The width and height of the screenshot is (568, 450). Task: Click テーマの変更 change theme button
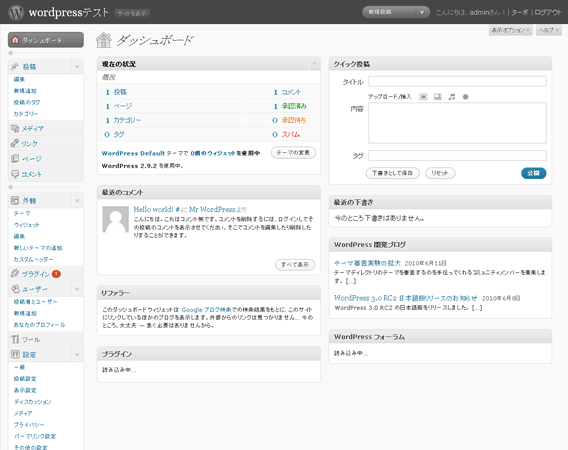point(293,153)
